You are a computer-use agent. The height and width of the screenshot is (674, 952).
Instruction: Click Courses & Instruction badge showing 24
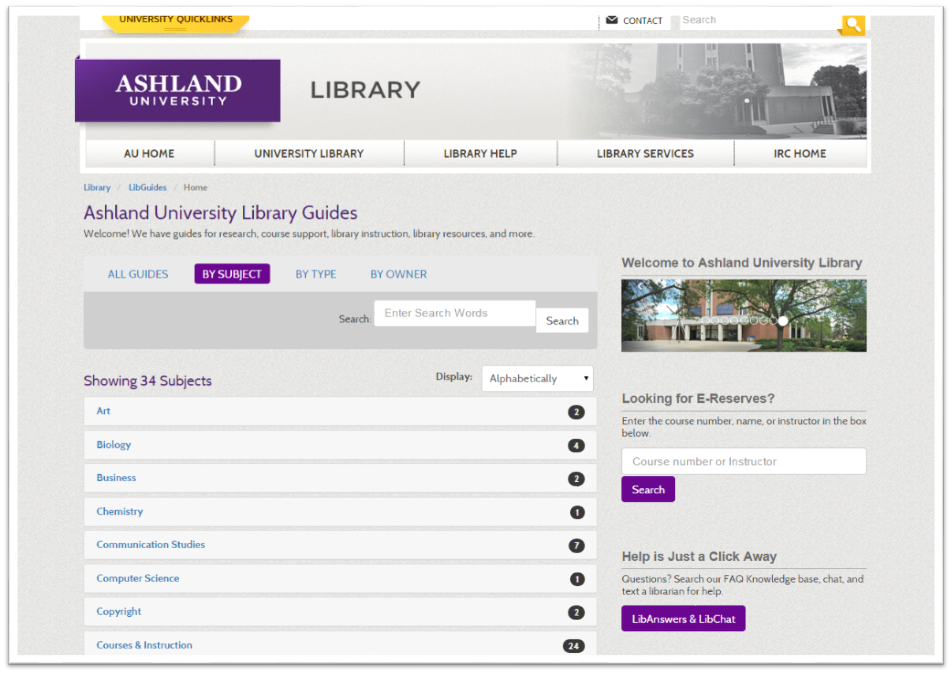click(574, 646)
